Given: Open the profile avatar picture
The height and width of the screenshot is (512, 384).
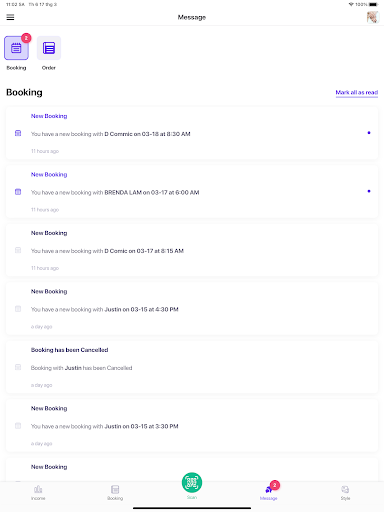Looking at the screenshot, I should [373, 17].
